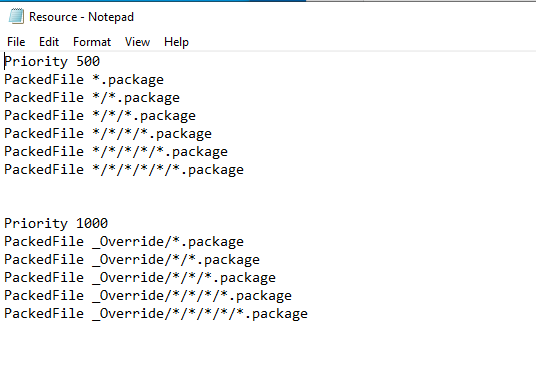This screenshot has height=377, width=536.
Task: Open the Edit menu
Action: 49,42
